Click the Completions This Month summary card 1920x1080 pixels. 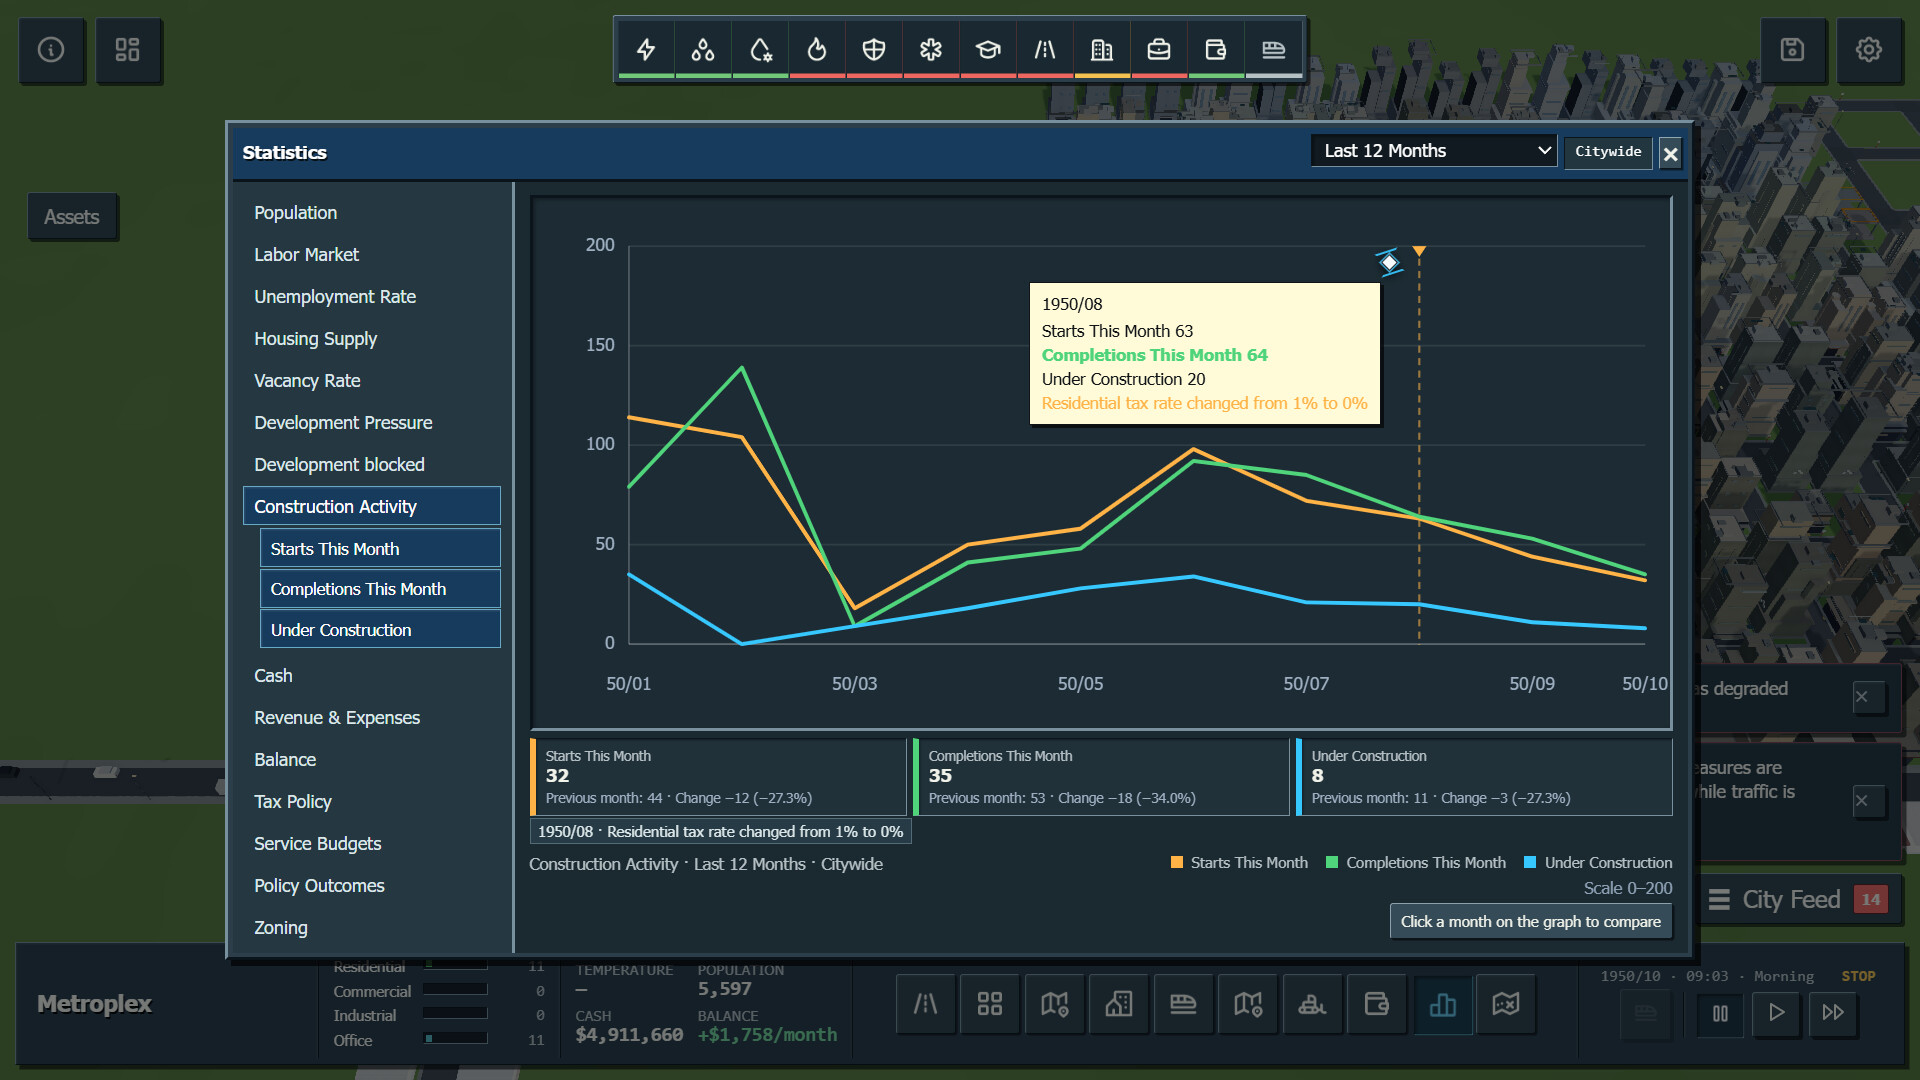[x=1101, y=777]
